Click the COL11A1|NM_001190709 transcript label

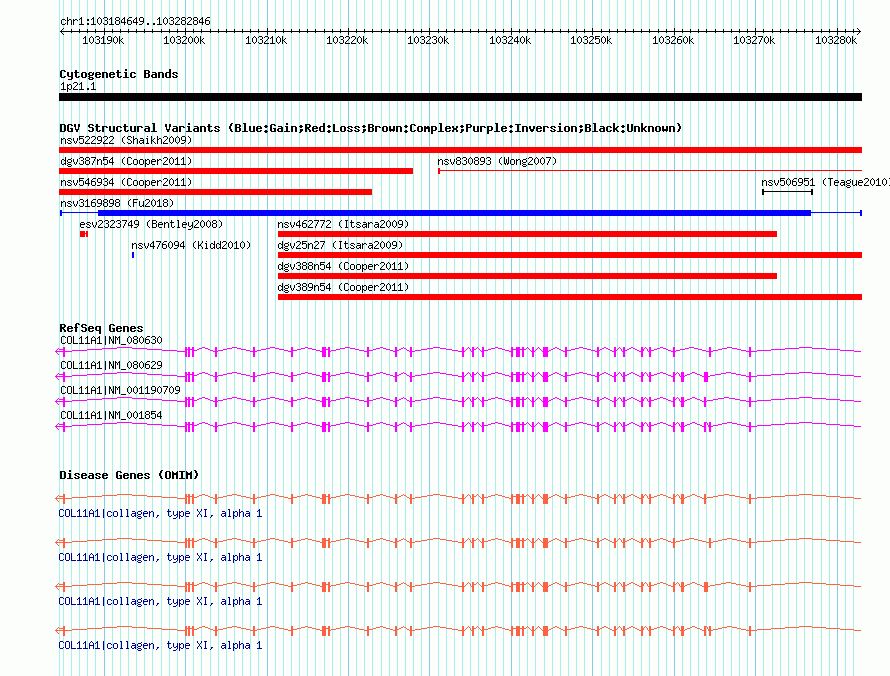[x=120, y=391]
